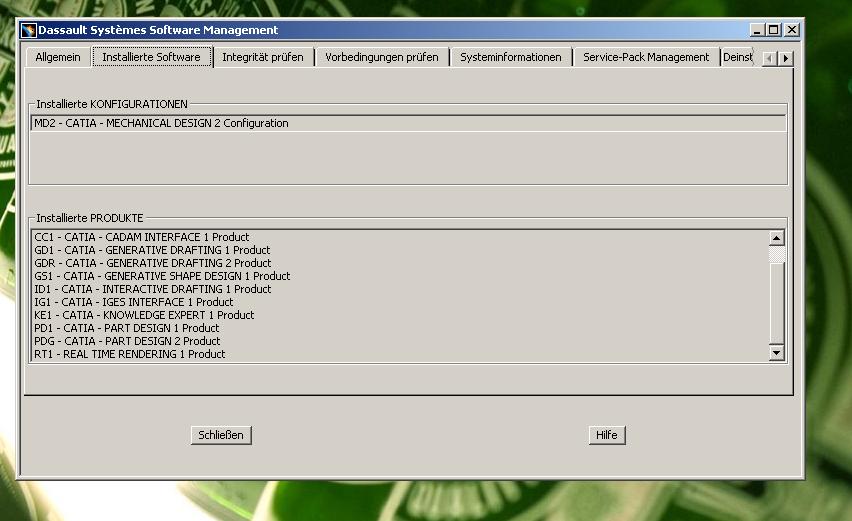Click the tab strip left scroll arrow
852x521 pixels.
[769, 58]
